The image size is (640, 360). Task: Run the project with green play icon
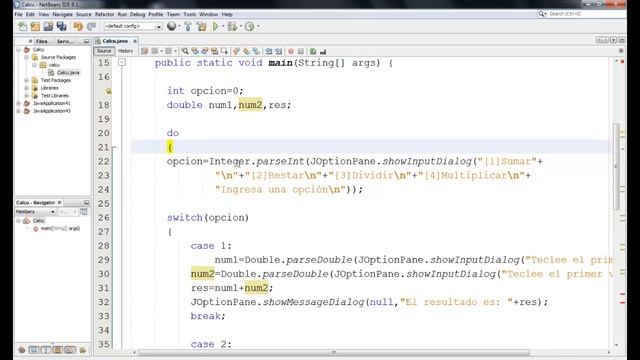tap(215, 27)
